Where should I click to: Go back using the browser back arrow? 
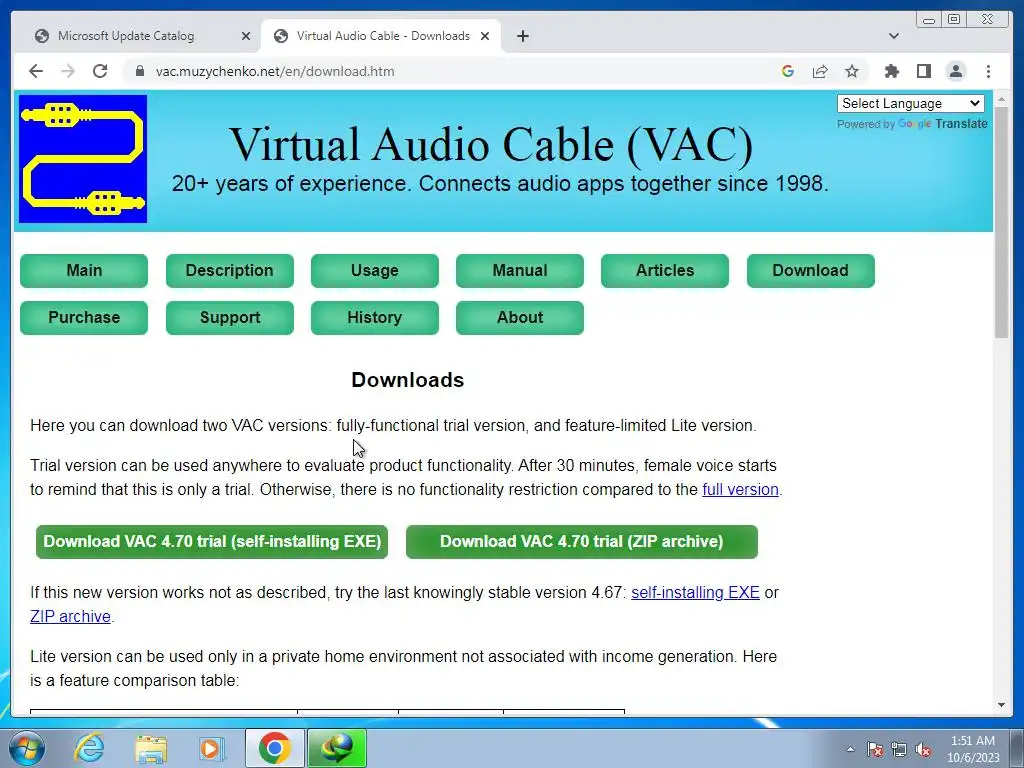click(x=36, y=71)
